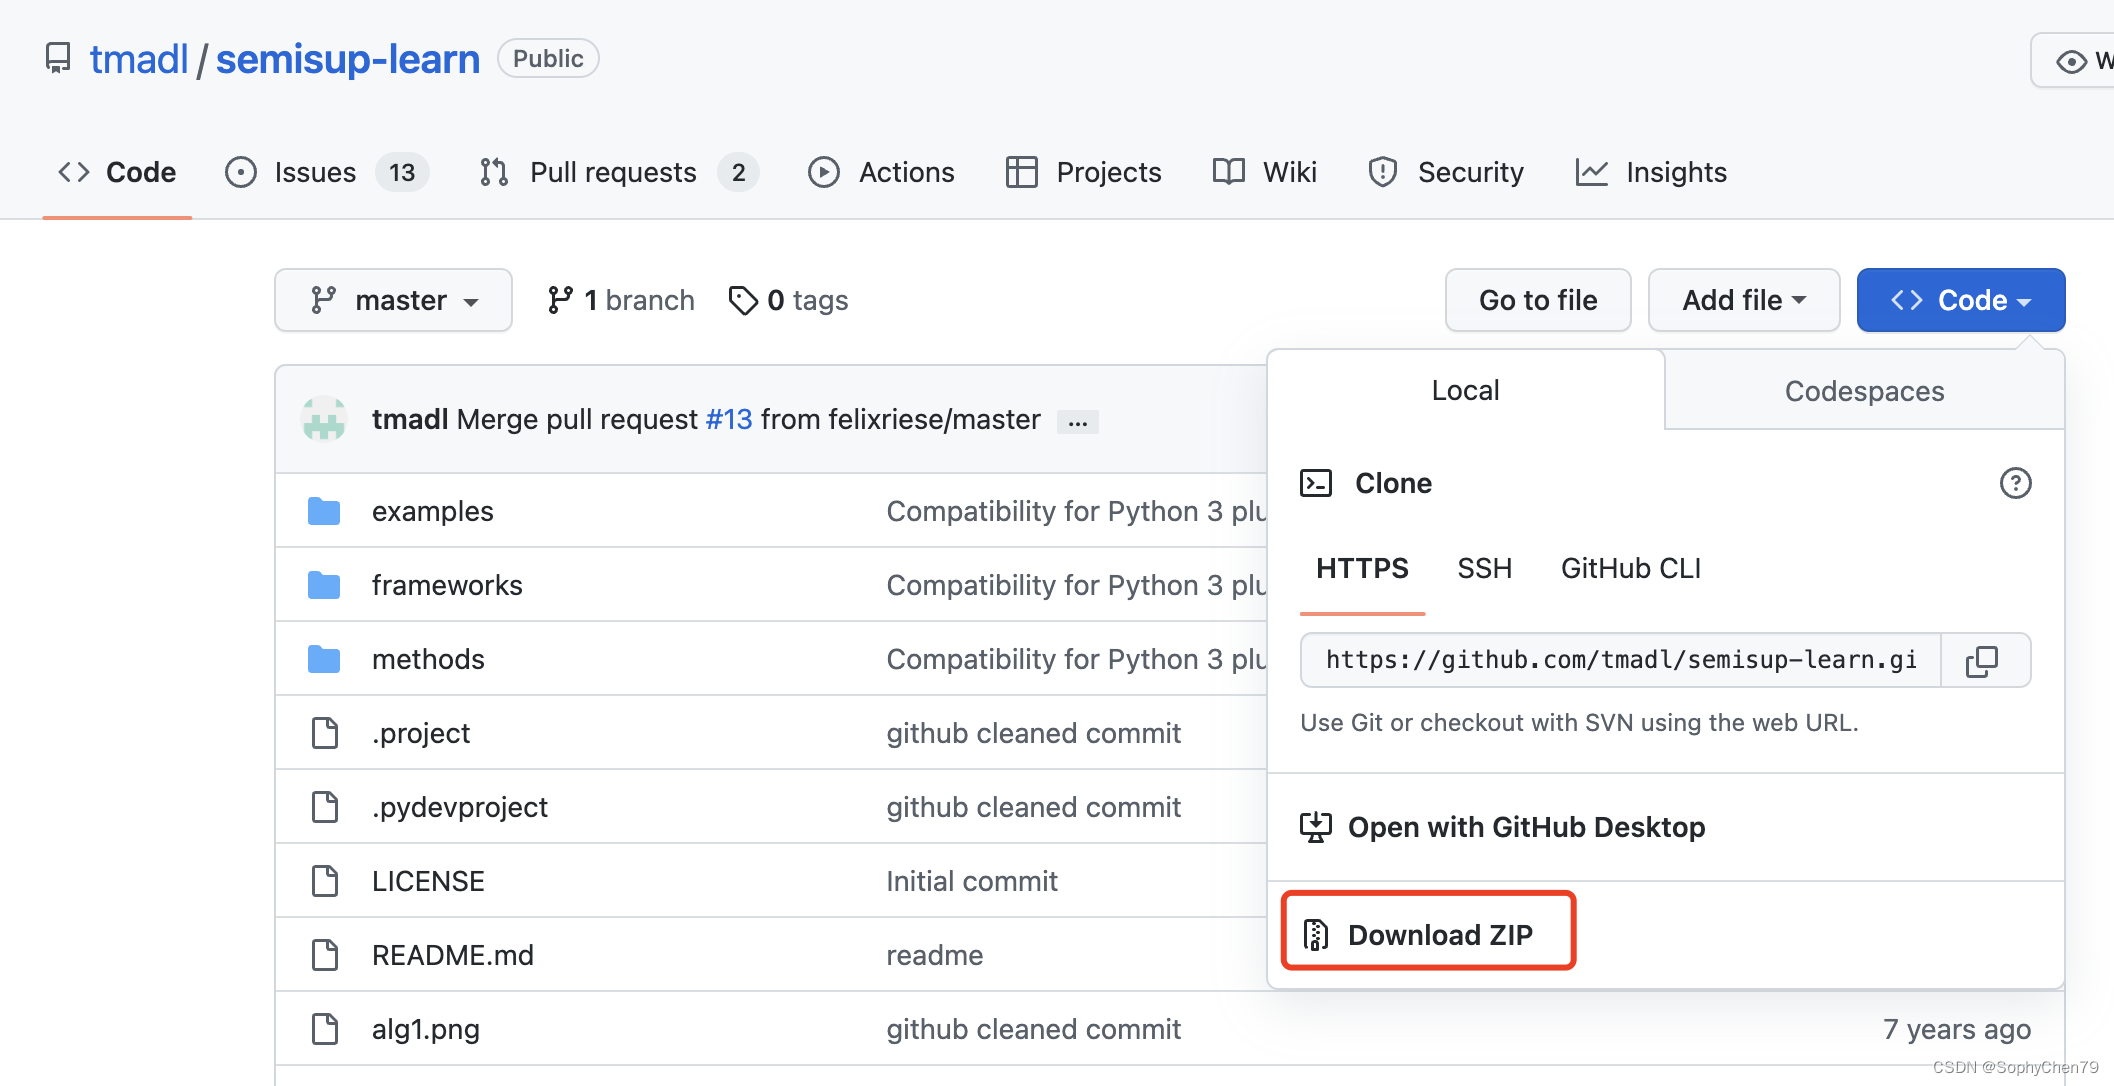Switch to the Codespaces tab
Screen dimensions: 2114x1086
tap(1864, 391)
